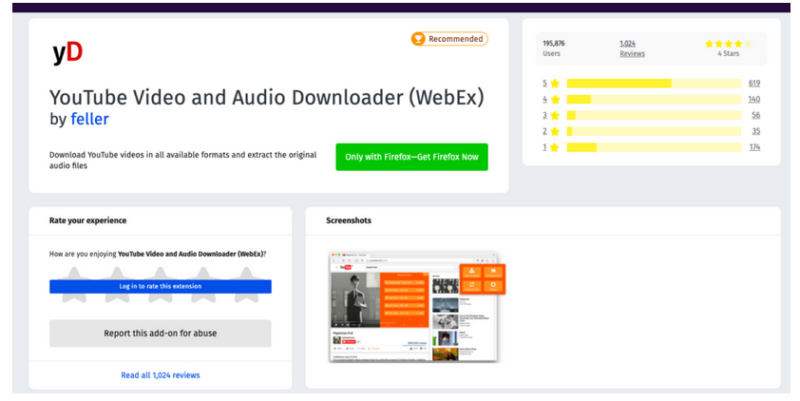Image resolution: width=800 pixels, height=401 pixels.
Task: Click the 4 Stars average rating stars
Action: (x=728, y=44)
